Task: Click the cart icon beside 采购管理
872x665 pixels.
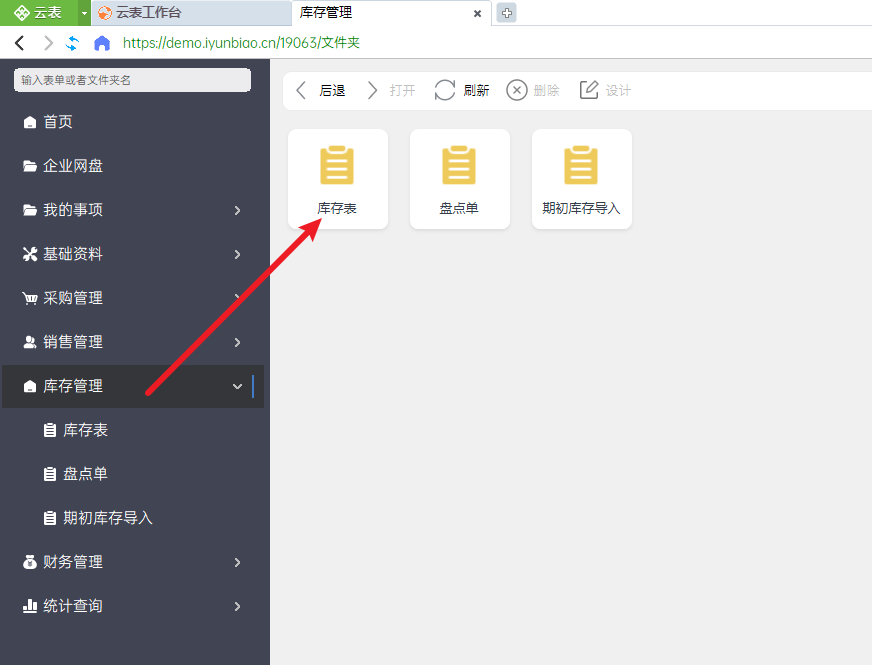Action: click(30, 299)
